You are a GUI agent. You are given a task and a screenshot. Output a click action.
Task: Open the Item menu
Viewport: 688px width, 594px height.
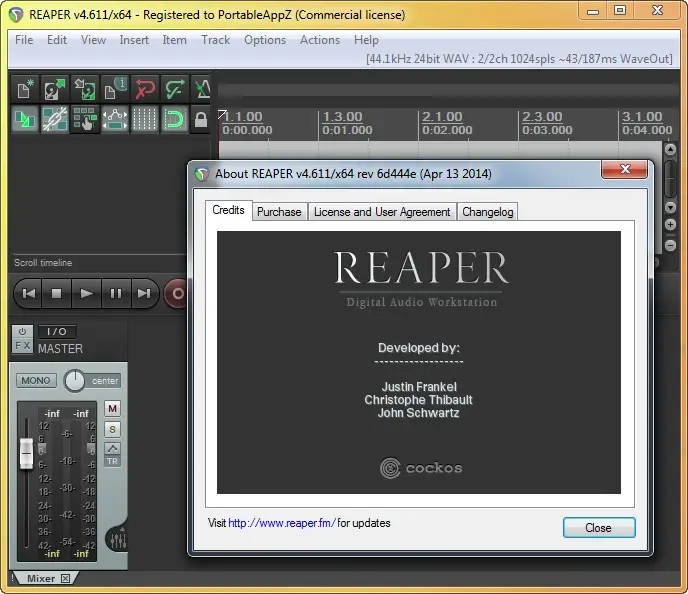(x=174, y=40)
